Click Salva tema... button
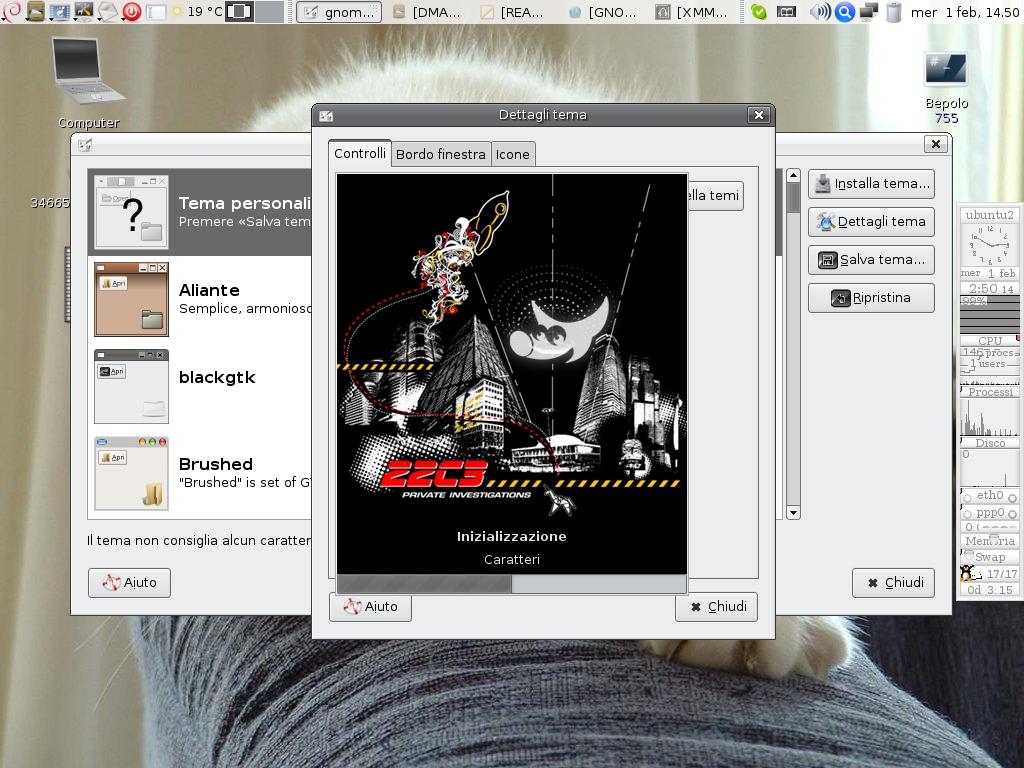 [871, 259]
